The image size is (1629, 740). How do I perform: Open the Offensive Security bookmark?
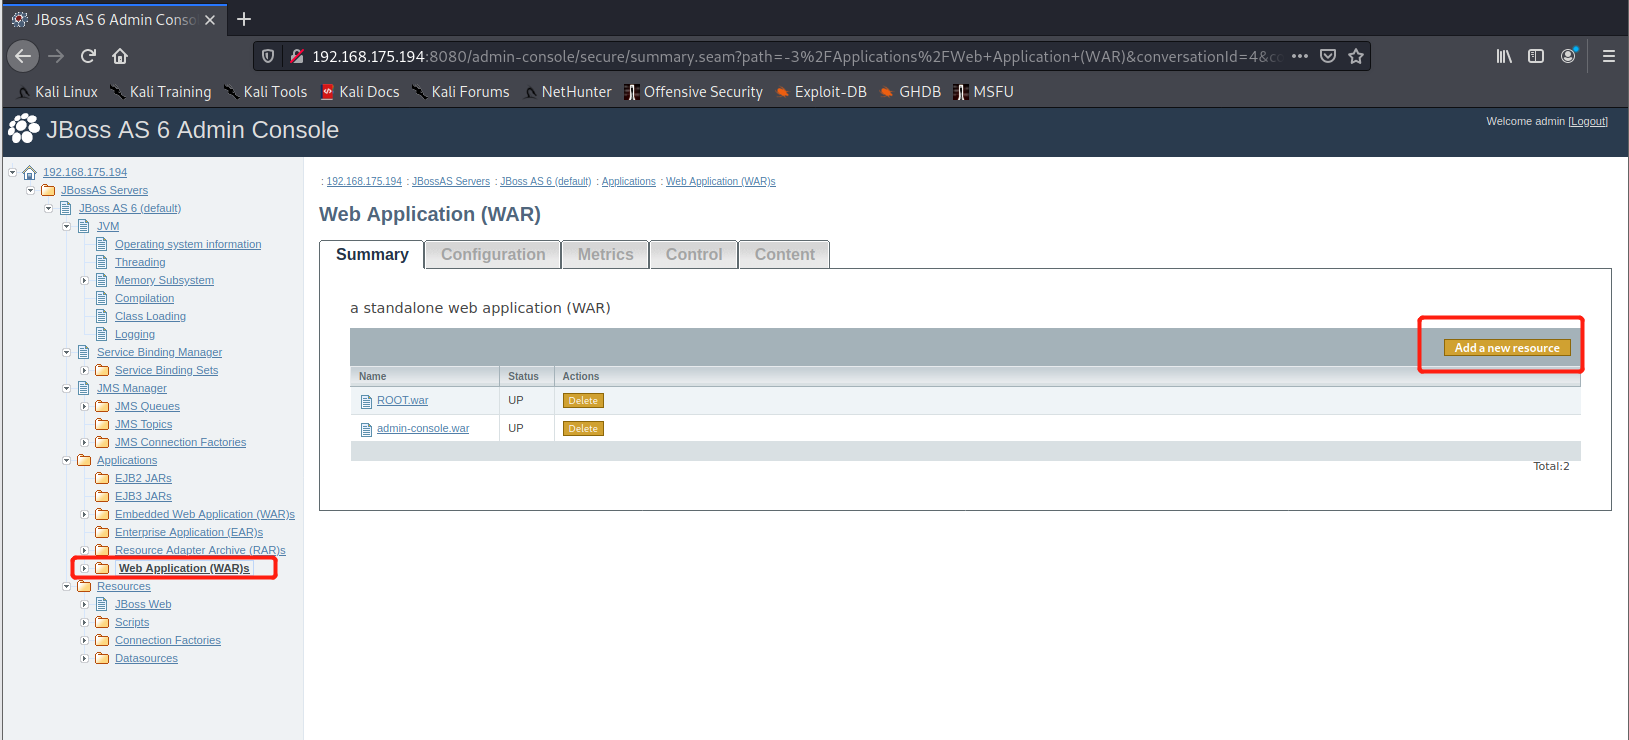click(x=693, y=92)
